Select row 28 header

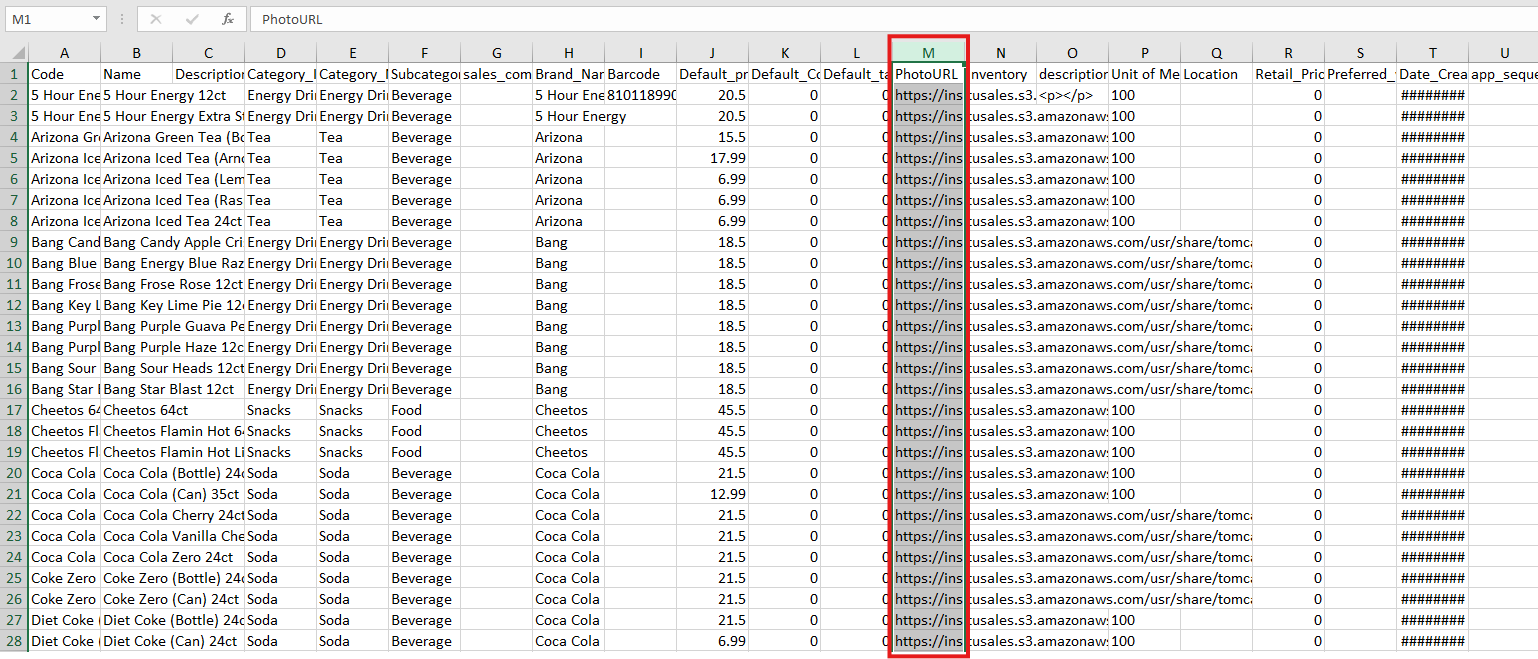(14, 641)
